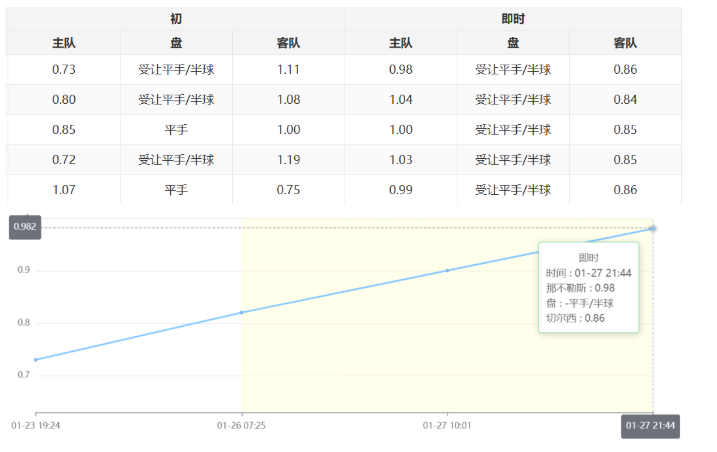
Task: Click the highlighted 01-27 21:44 axis label
Action: click(651, 425)
